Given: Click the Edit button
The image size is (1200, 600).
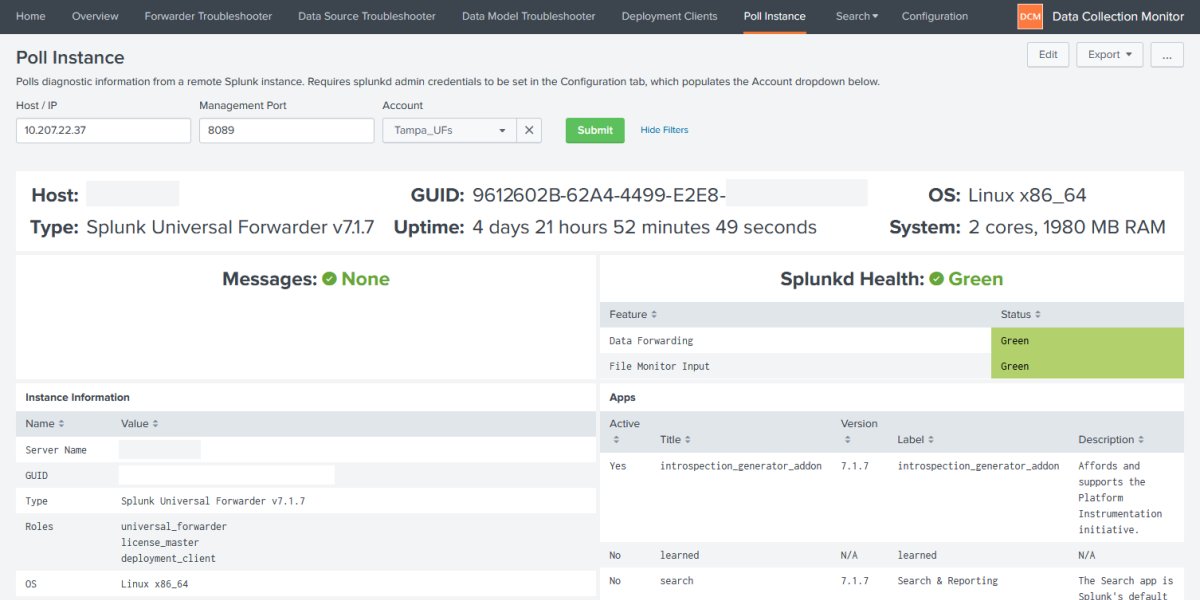Looking at the screenshot, I should pyautogui.click(x=1048, y=55).
